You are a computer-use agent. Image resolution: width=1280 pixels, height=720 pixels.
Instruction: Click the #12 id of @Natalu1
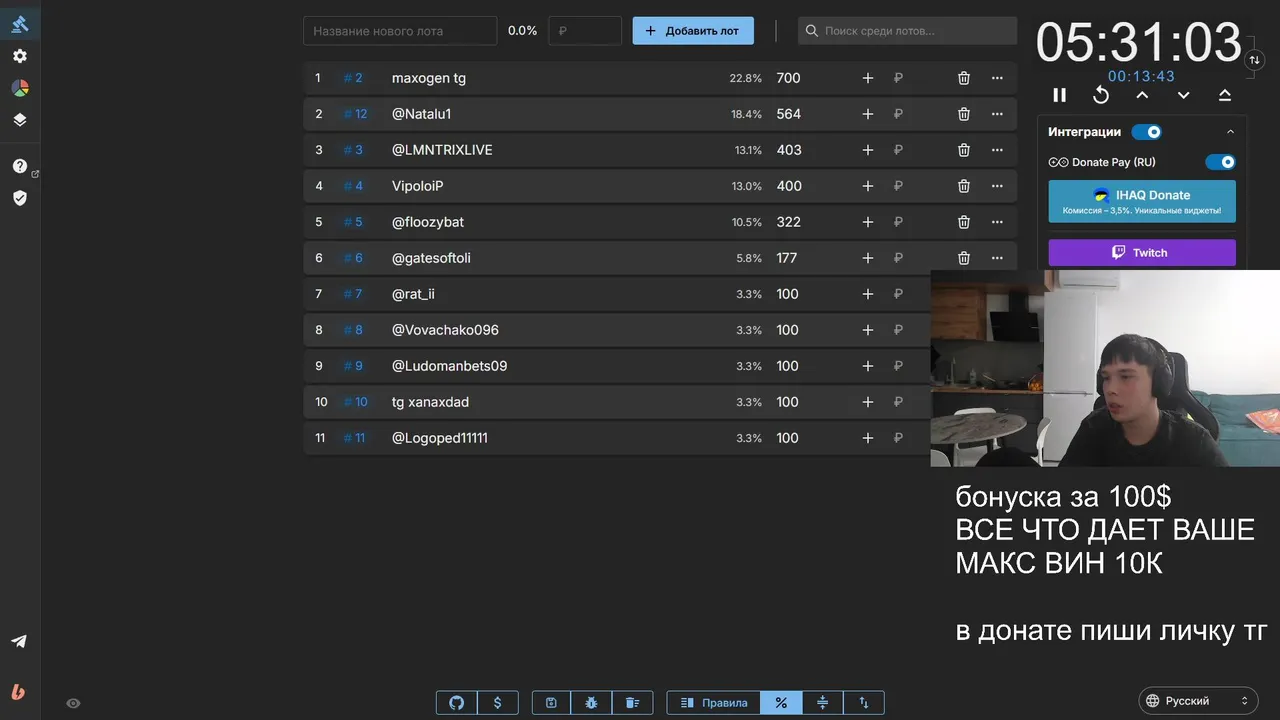coord(355,114)
